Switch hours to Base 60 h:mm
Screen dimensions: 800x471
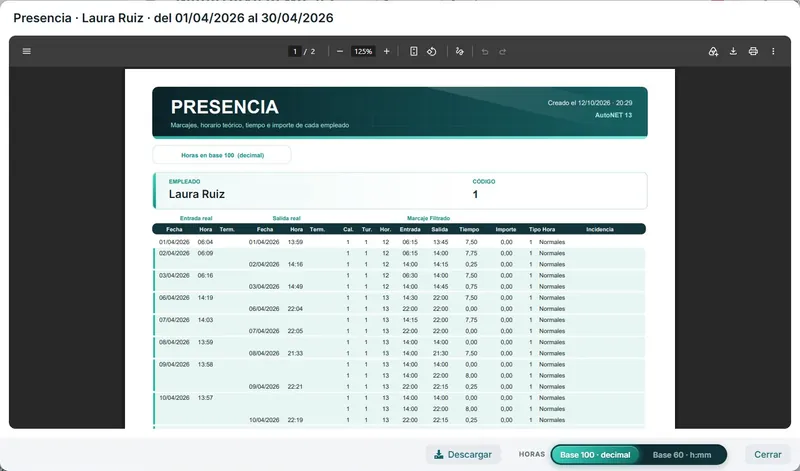point(682,455)
